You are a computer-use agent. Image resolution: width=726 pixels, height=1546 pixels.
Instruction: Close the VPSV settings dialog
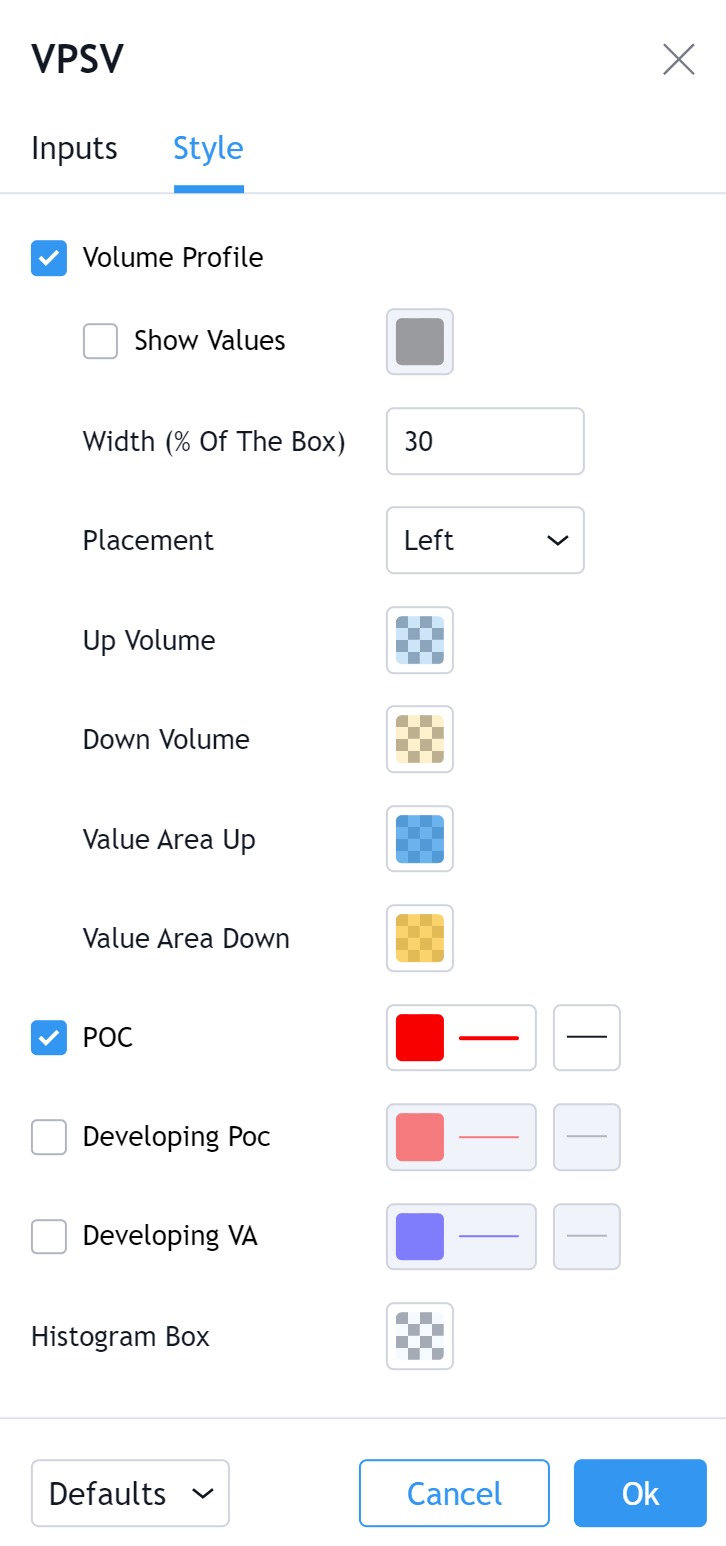click(x=679, y=60)
